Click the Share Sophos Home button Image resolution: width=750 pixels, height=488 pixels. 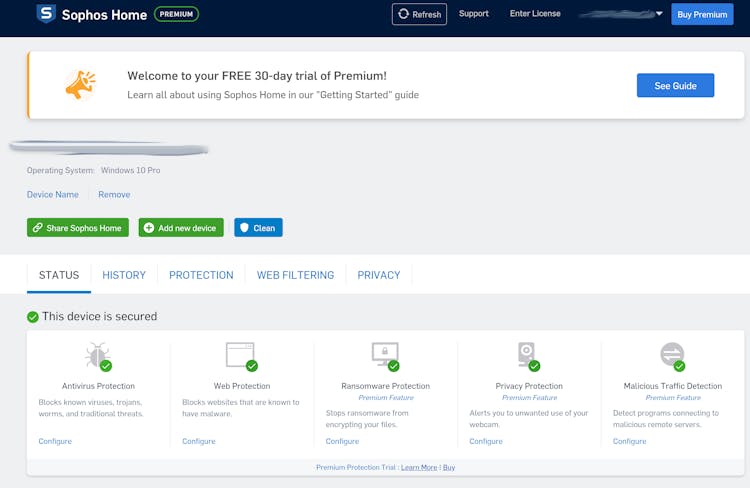click(78, 228)
